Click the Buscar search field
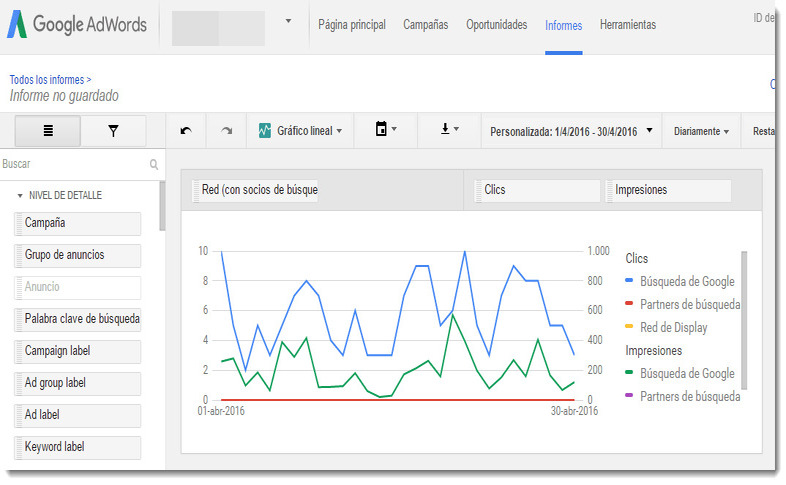 click(74, 164)
